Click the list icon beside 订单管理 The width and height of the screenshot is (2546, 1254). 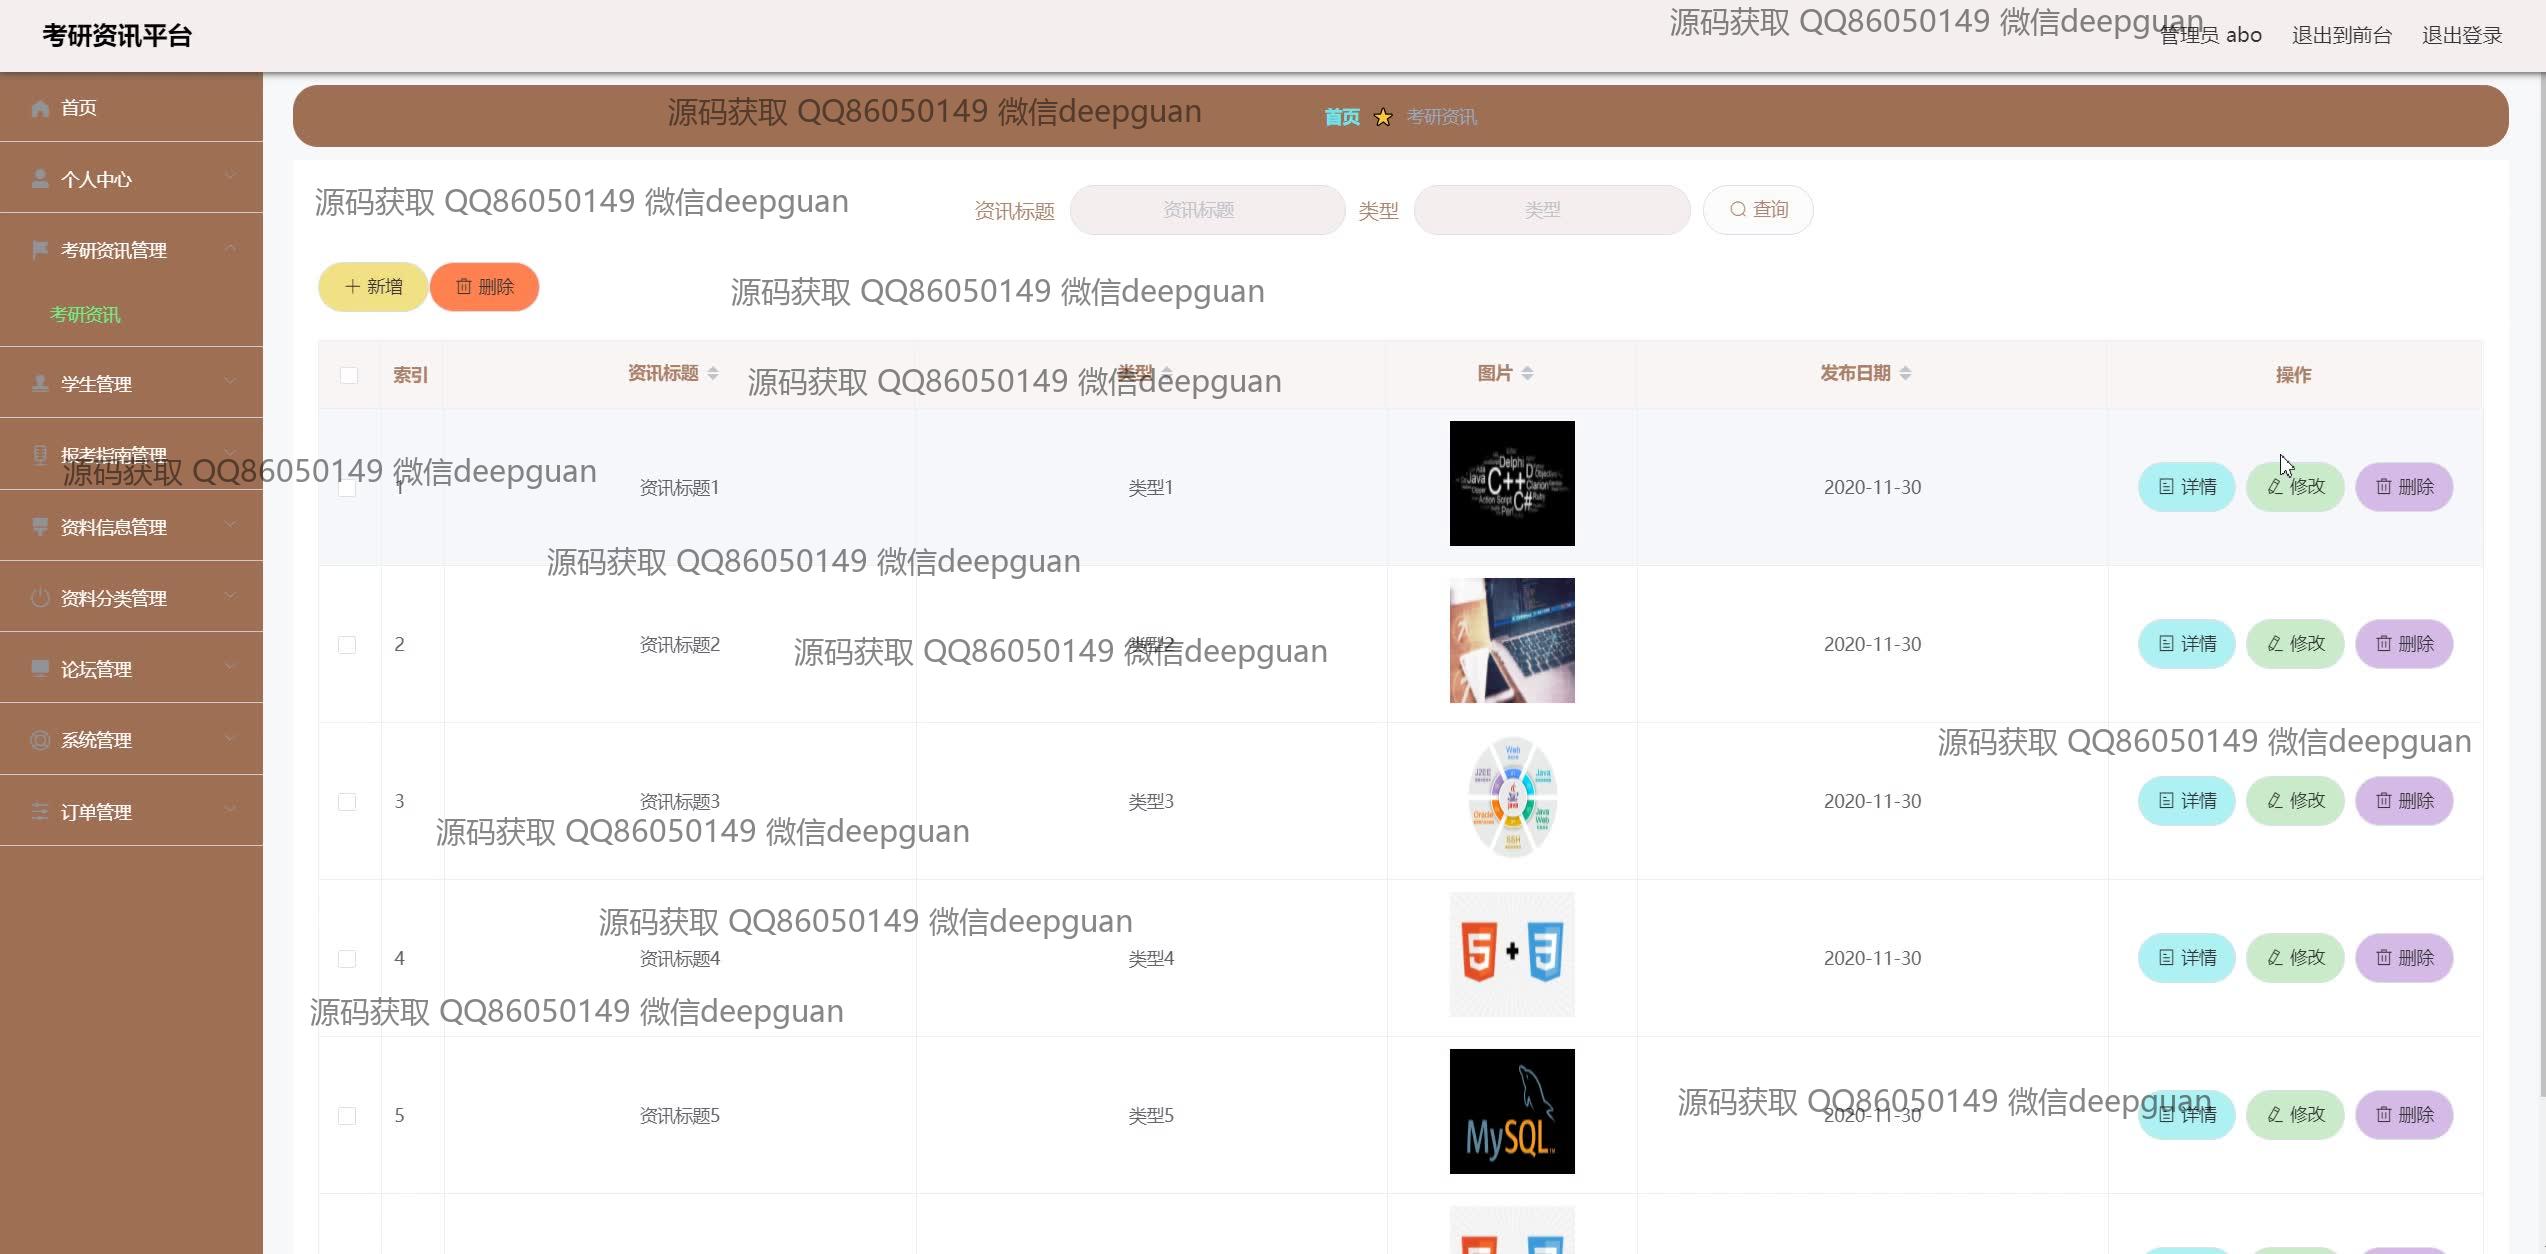tap(40, 812)
